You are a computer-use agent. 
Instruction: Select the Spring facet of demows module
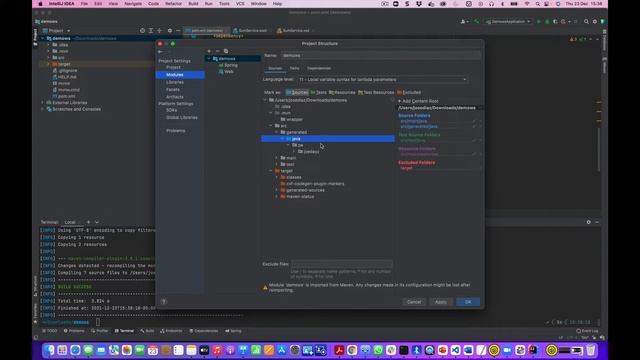tap(231, 65)
